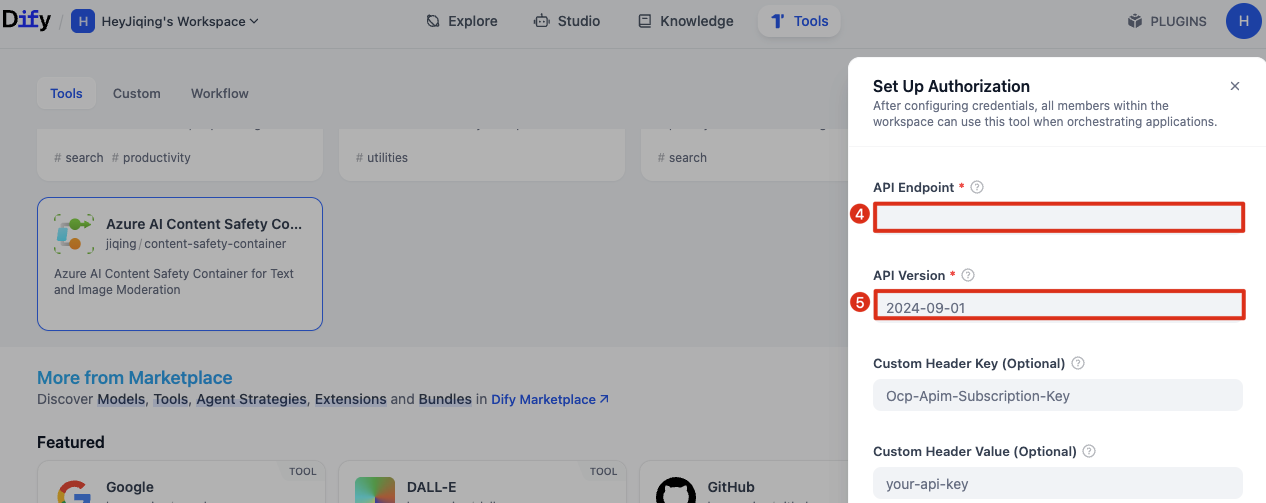Image resolution: width=1266 pixels, height=503 pixels.
Task: Open the Azure AI Content Safety Container card
Action: coord(180,263)
